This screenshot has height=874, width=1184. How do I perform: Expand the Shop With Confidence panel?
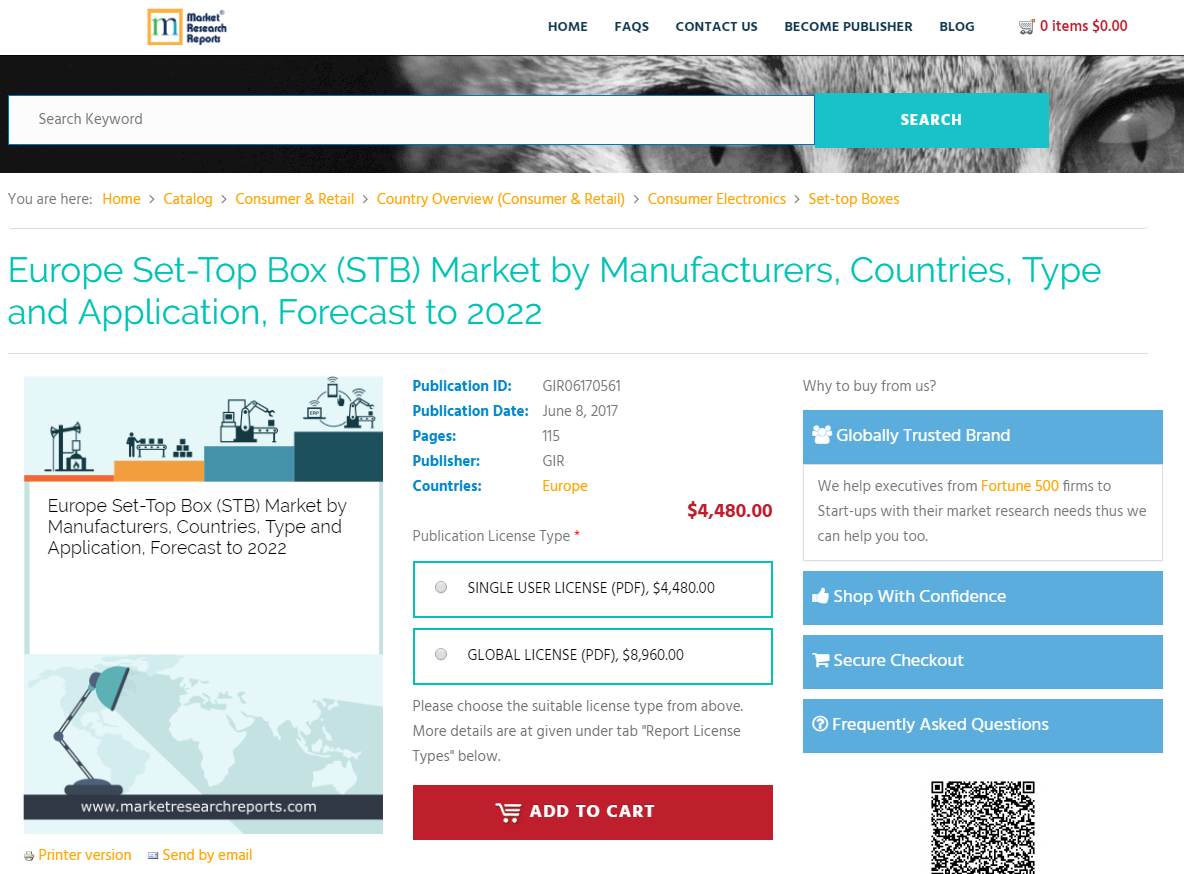(982, 598)
